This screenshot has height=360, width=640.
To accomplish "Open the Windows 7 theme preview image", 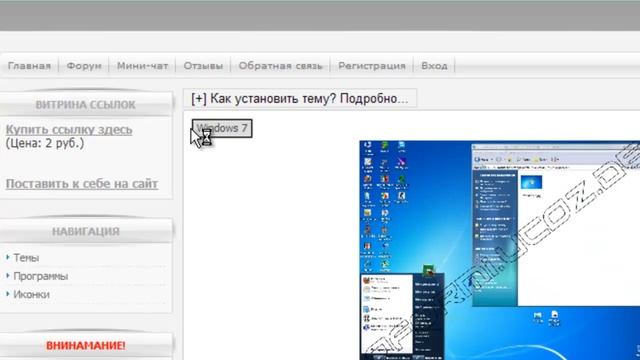I will (x=500, y=250).
